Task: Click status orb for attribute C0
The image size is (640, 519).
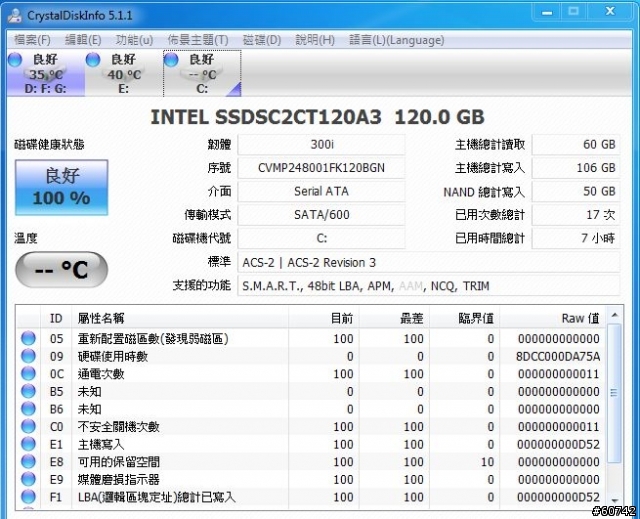Action: point(28,426)
